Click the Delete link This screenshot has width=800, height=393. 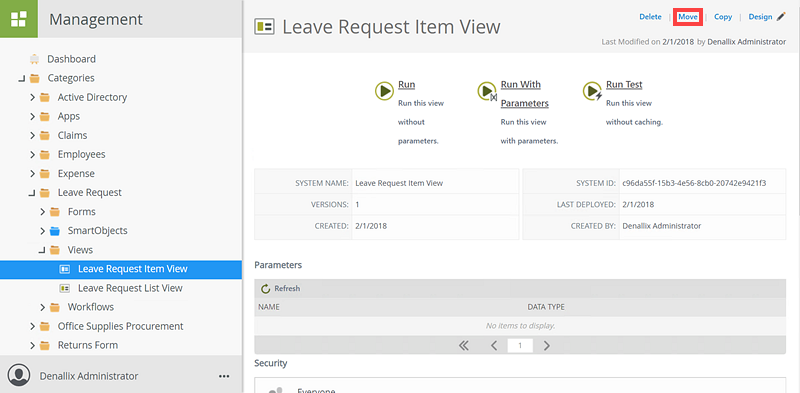(650, 17)
